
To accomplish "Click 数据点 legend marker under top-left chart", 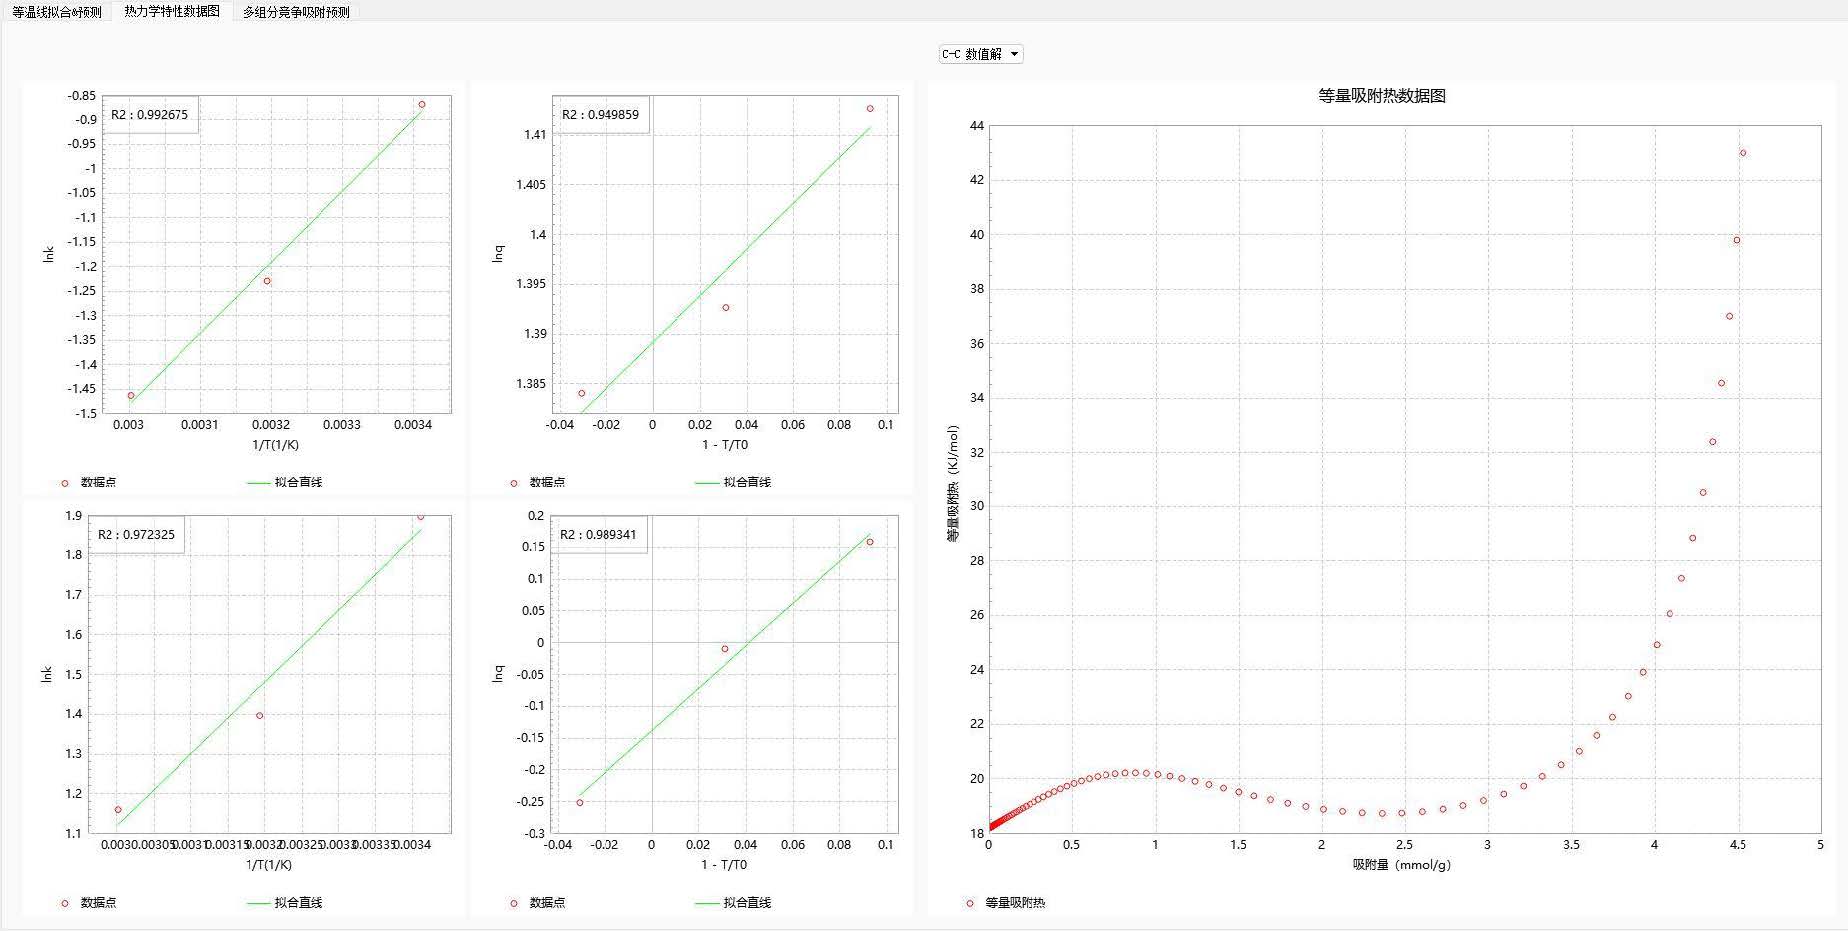I will pyautogui.click(x=65, y=483).
